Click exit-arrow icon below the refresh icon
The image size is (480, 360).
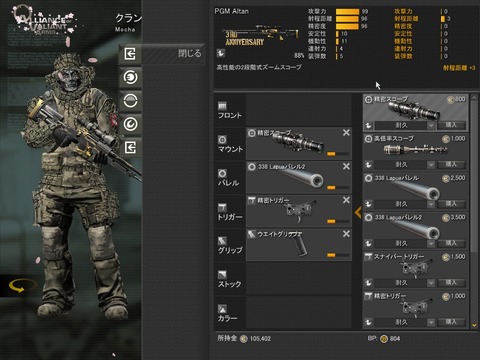click(x=130, y=147)
